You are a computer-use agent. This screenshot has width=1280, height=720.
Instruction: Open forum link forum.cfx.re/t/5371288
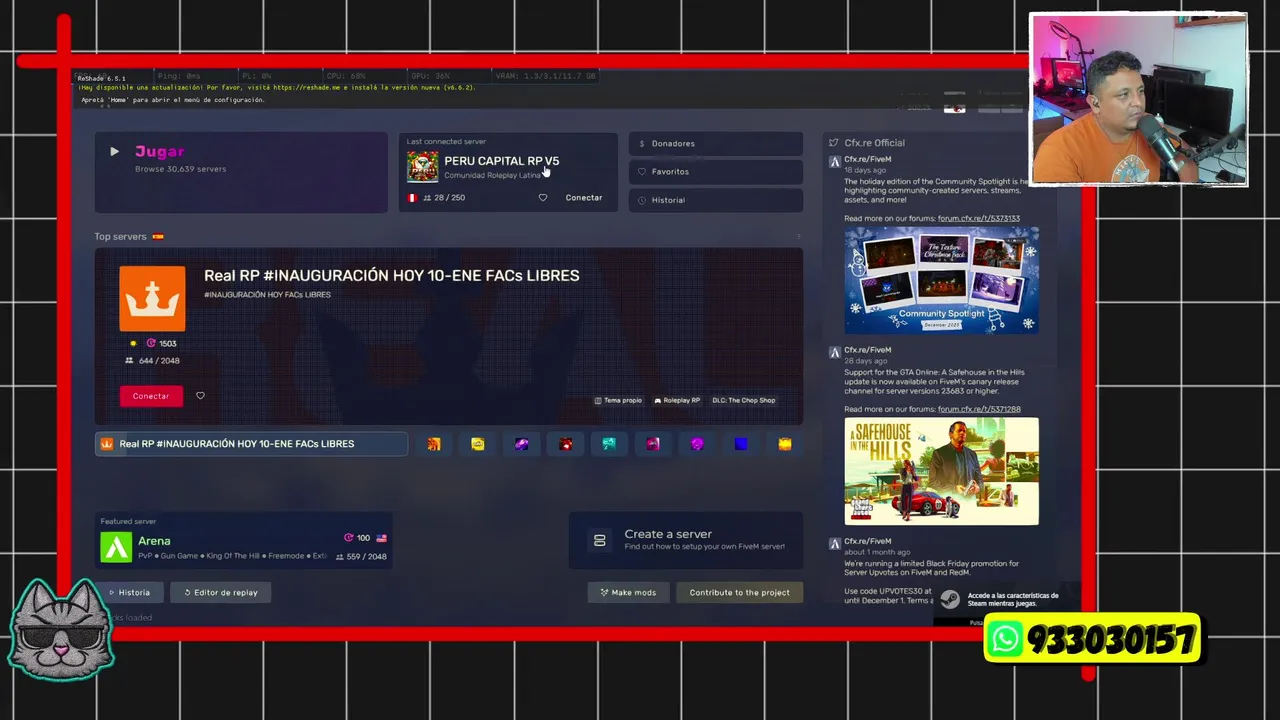point(979,409)
